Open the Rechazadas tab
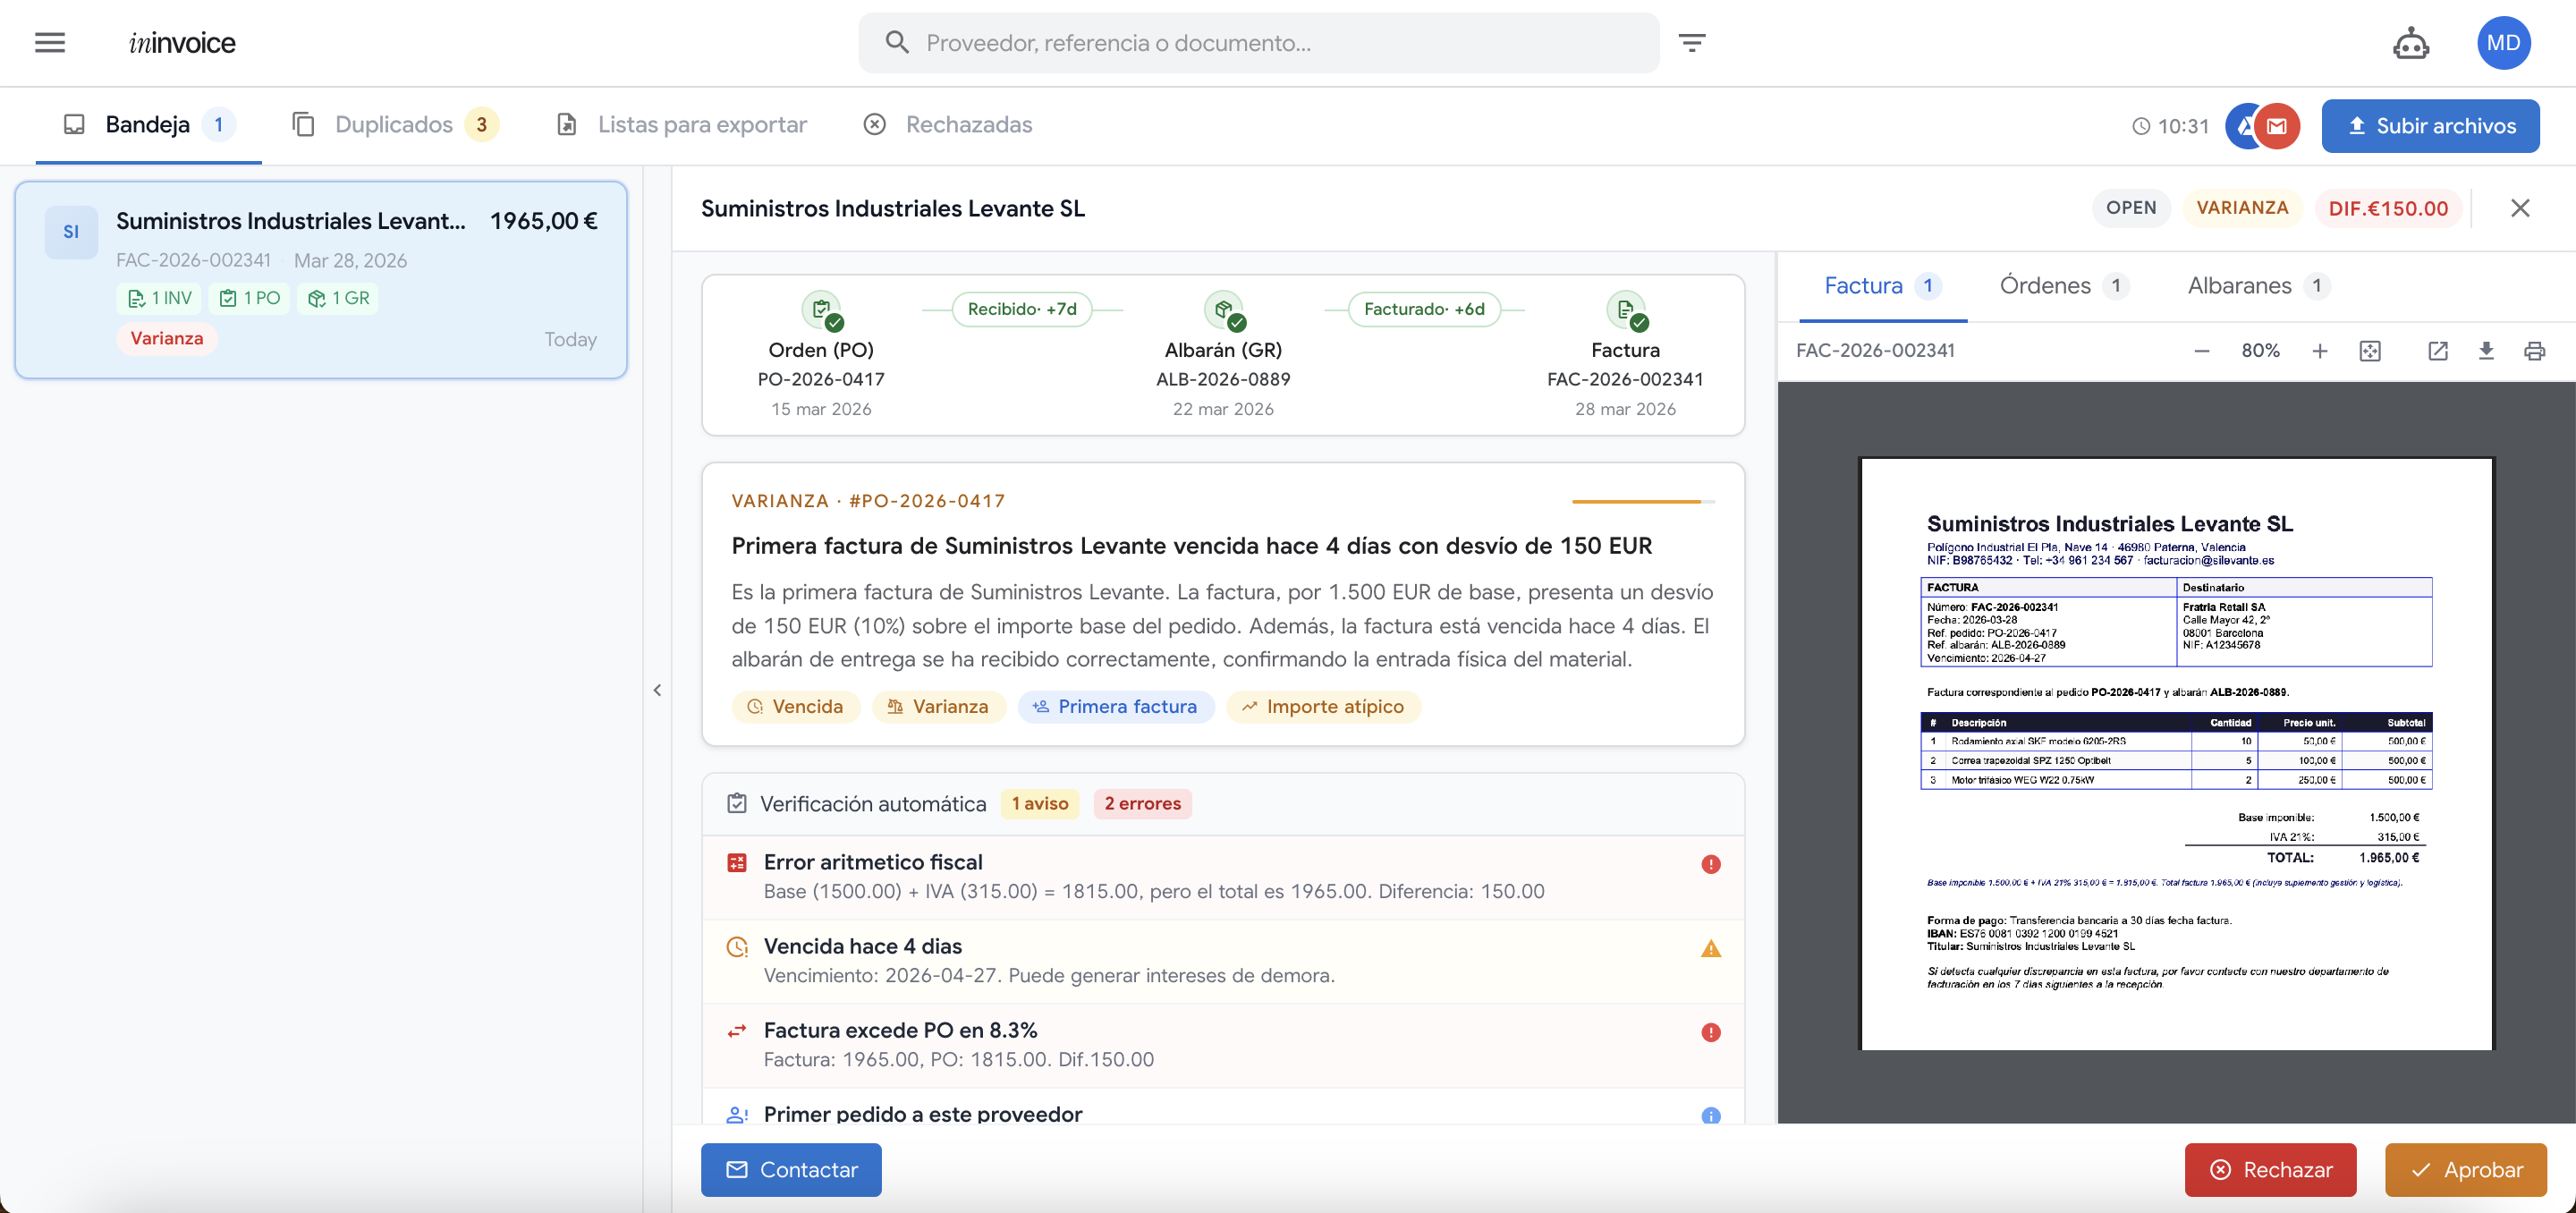 tap(947, 125)
